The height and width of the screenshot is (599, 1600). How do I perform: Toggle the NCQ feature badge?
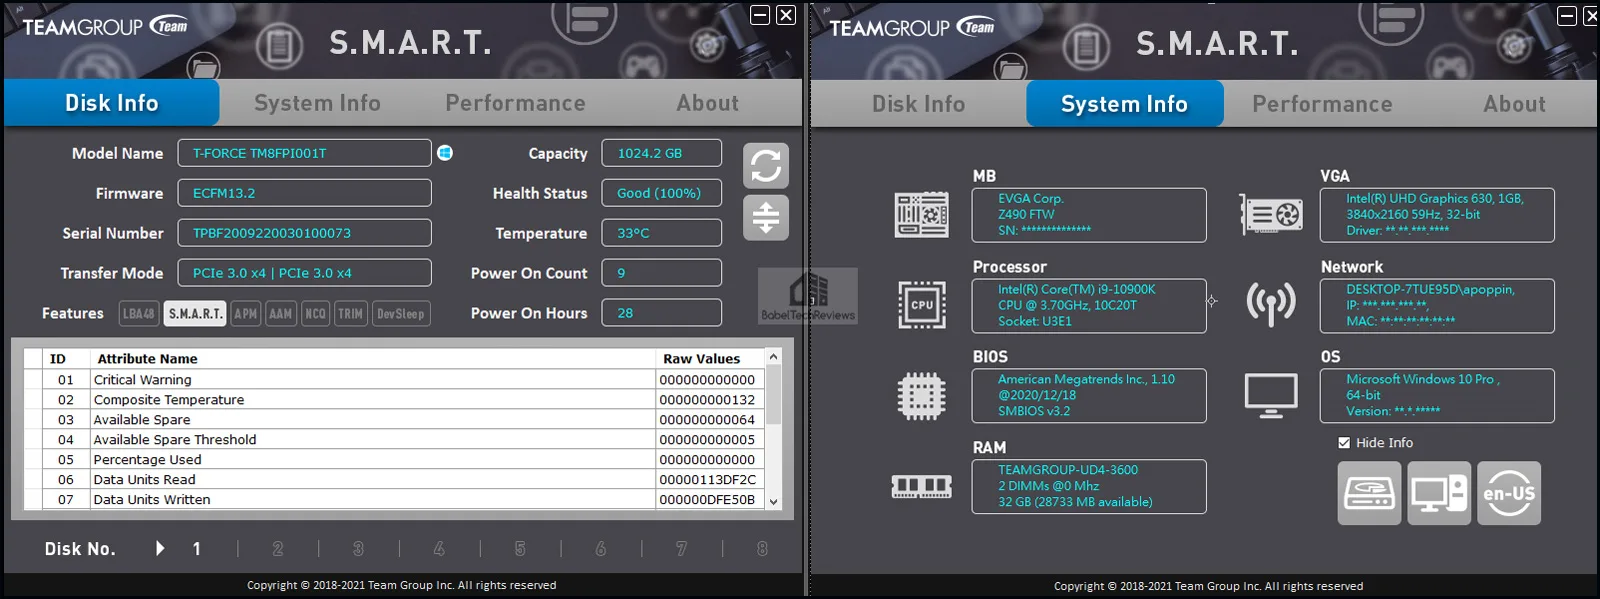coord(315,314)
